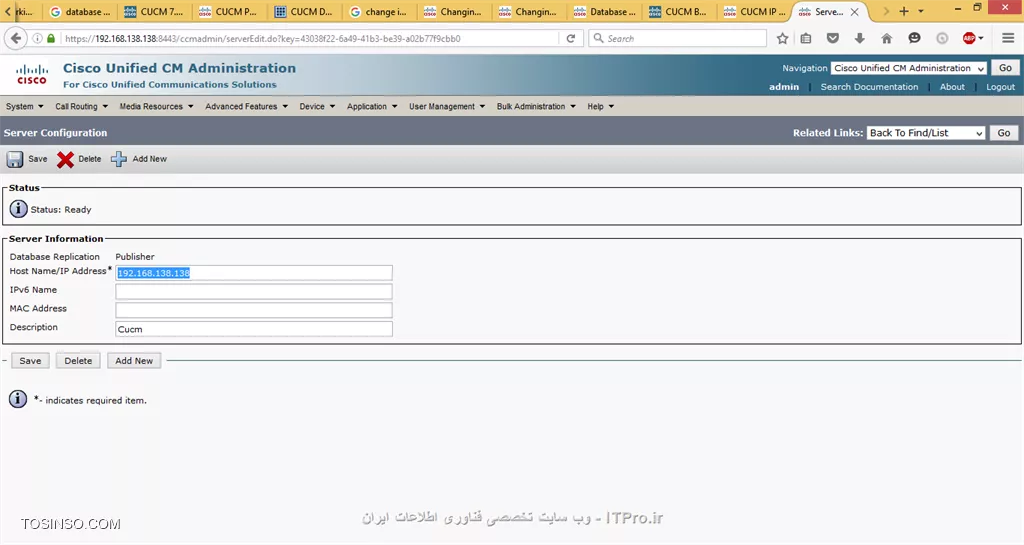Open the downloads arrow icon
Image resolution: width=1024 pixels, height=545 pixels.
[859, 39]
